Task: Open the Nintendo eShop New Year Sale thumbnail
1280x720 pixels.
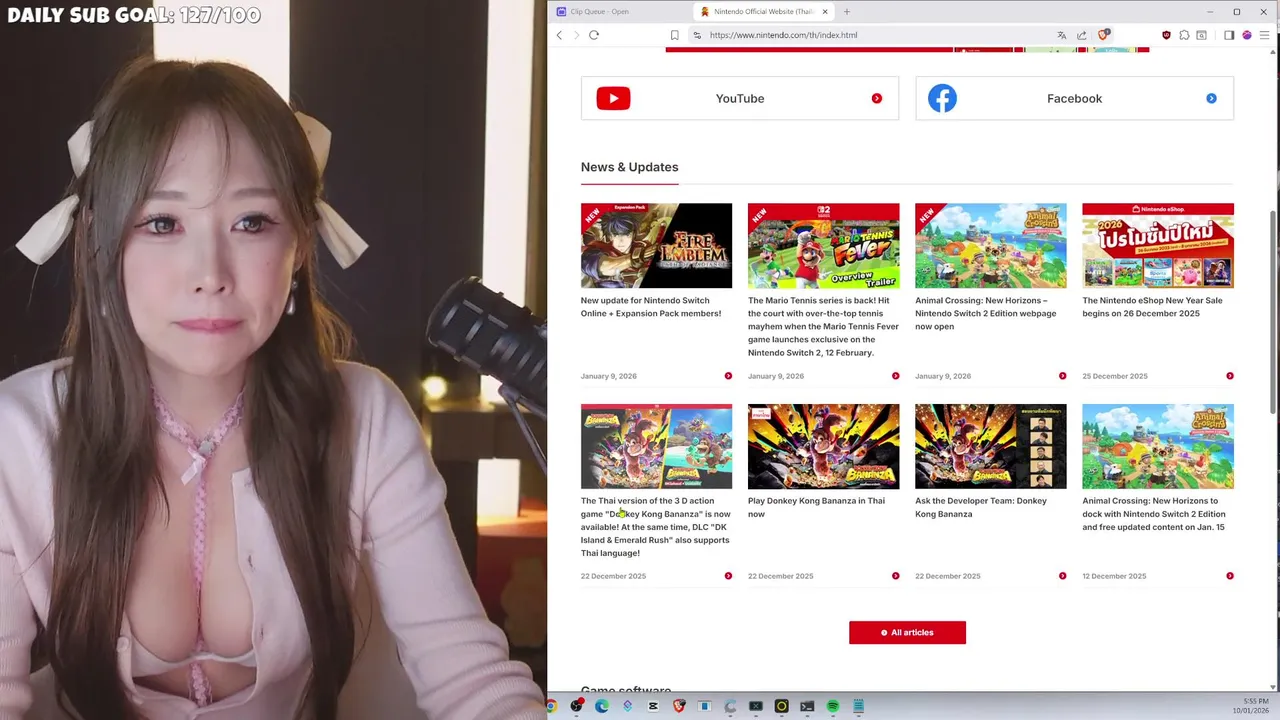Action: pyautogui.click(x=1158, y=246)
